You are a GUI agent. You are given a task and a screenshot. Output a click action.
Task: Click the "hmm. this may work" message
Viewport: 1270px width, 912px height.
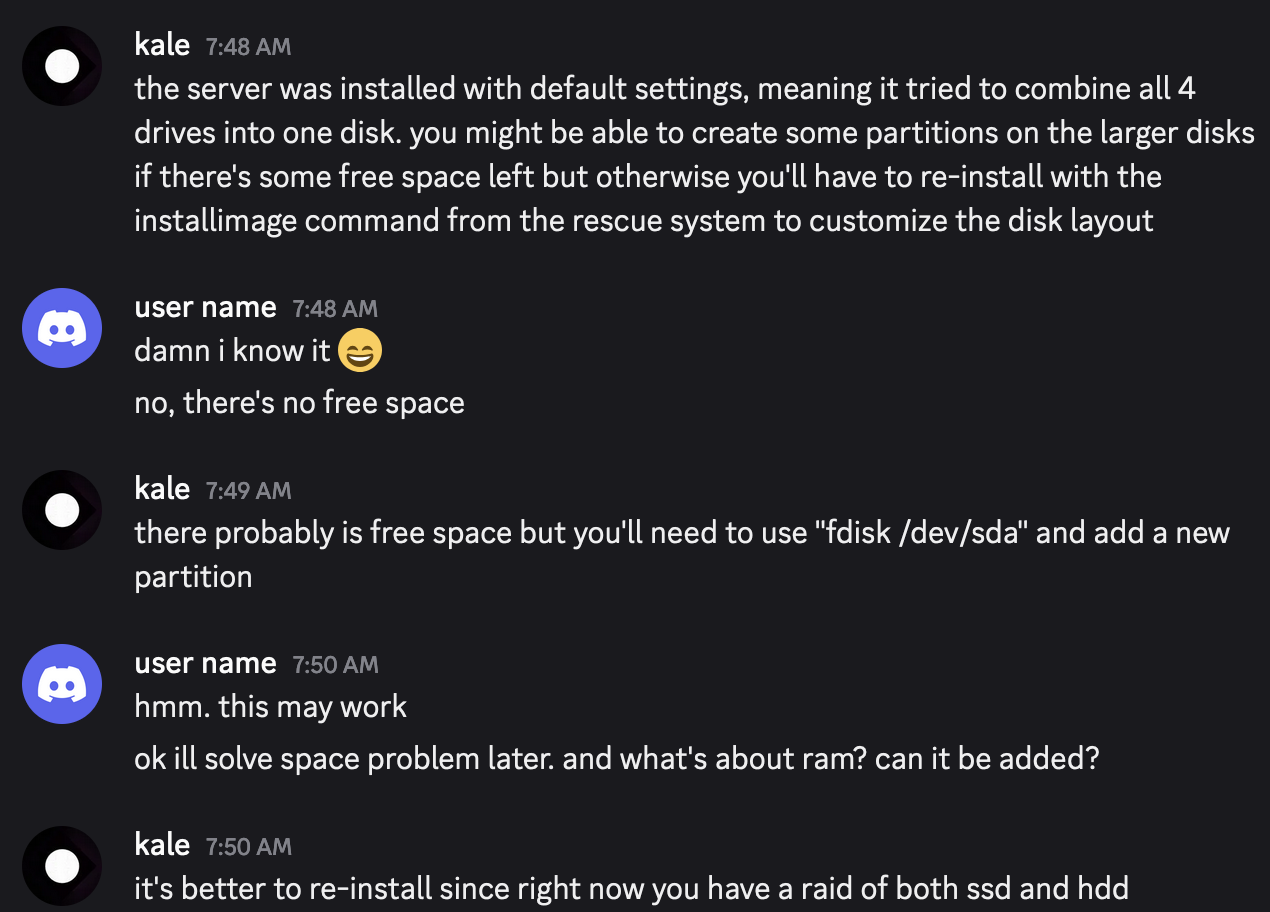[x=270, y=707]
